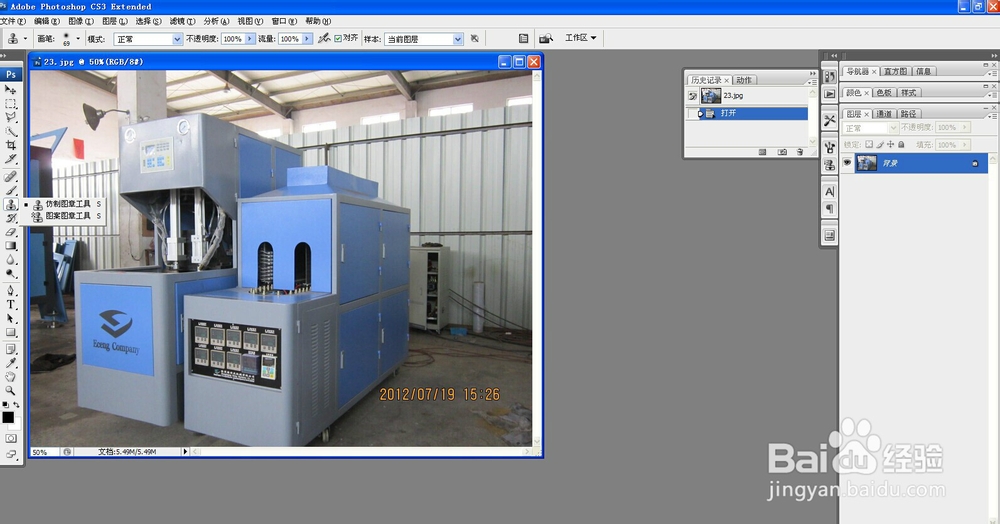This screenshot has width=1000, height=524.
Task: Toggle Brushes palette icon in options bar
Action: point(523,39)
